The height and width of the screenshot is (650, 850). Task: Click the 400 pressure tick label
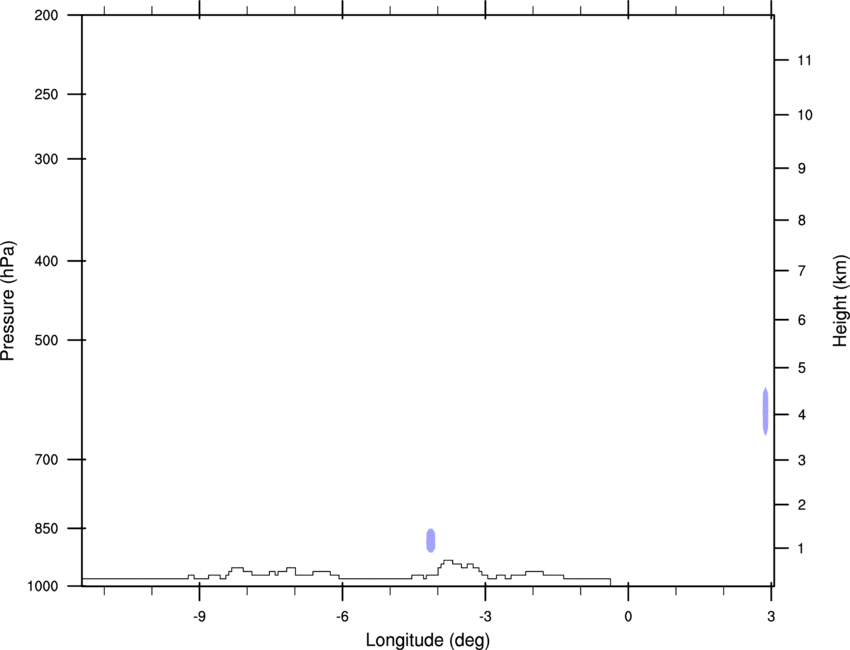tap(46, 261)
